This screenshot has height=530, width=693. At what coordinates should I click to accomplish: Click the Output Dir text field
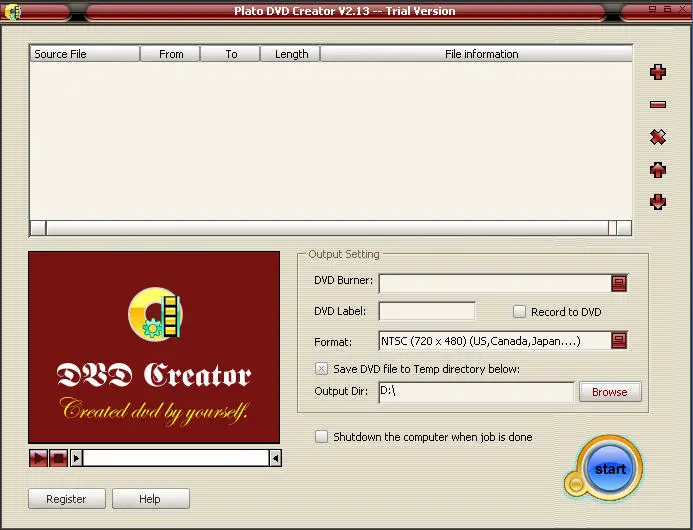476,392
